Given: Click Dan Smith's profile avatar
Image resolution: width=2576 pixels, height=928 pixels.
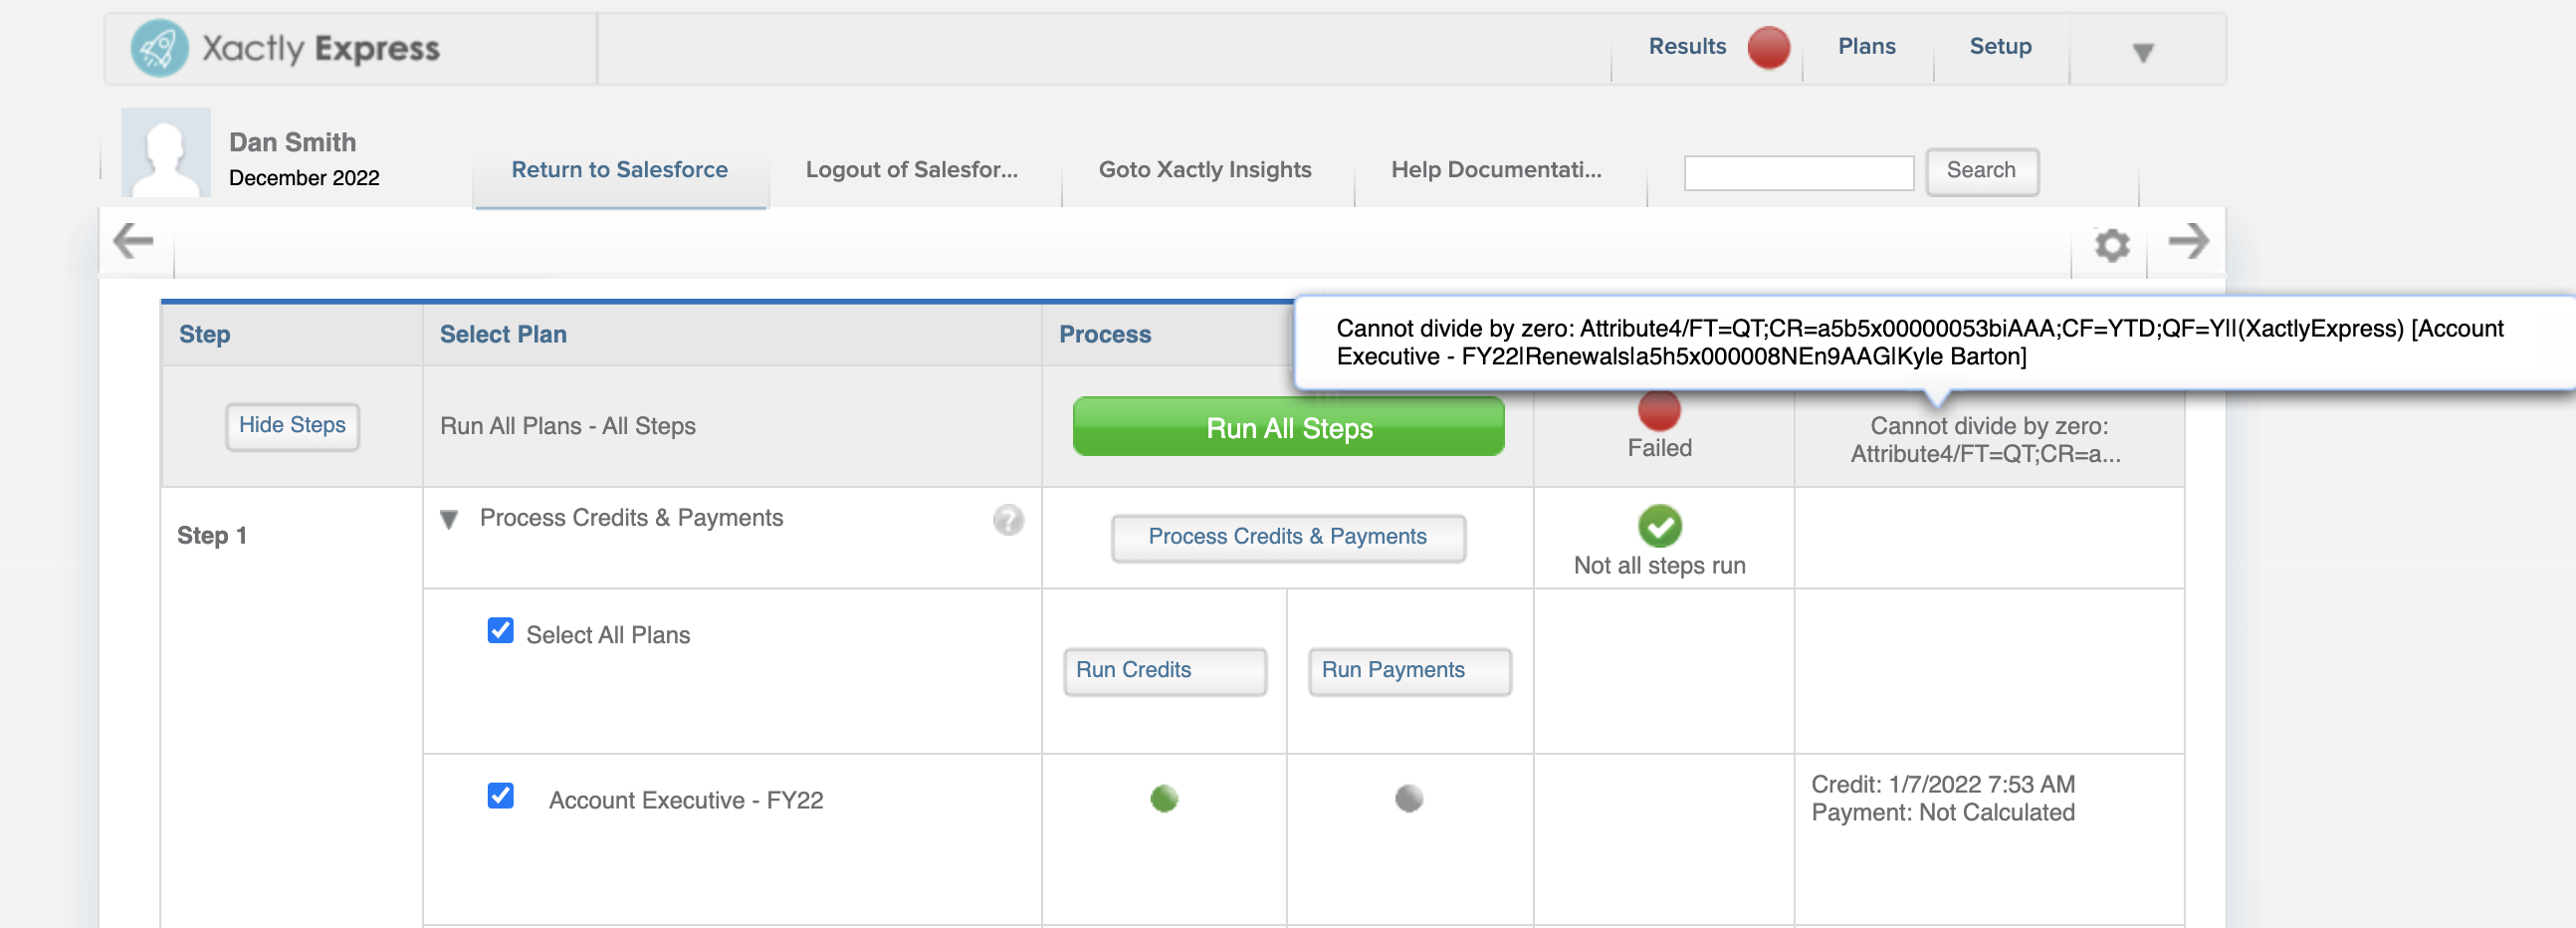Looking at the screenshot, I should pyautogui.click(x=166, y=152).
